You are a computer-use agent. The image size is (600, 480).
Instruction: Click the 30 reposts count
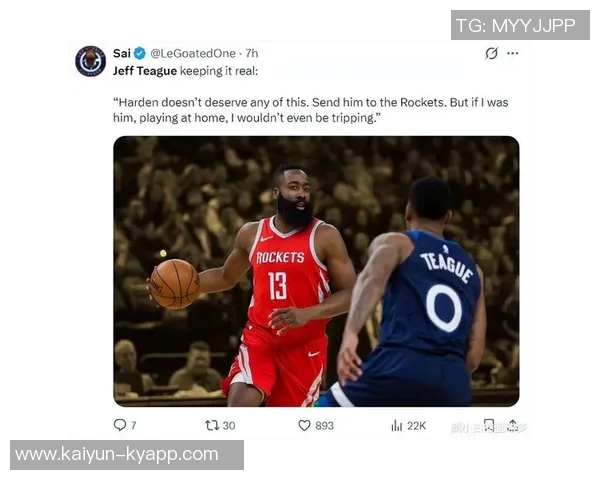pos(228,426)
